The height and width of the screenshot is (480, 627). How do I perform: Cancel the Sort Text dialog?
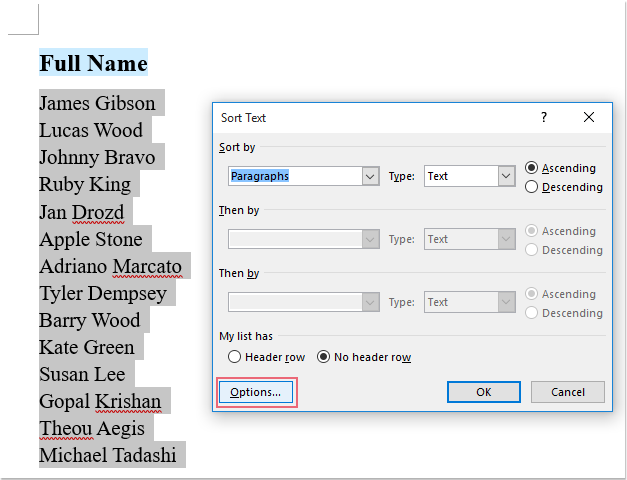567,392
